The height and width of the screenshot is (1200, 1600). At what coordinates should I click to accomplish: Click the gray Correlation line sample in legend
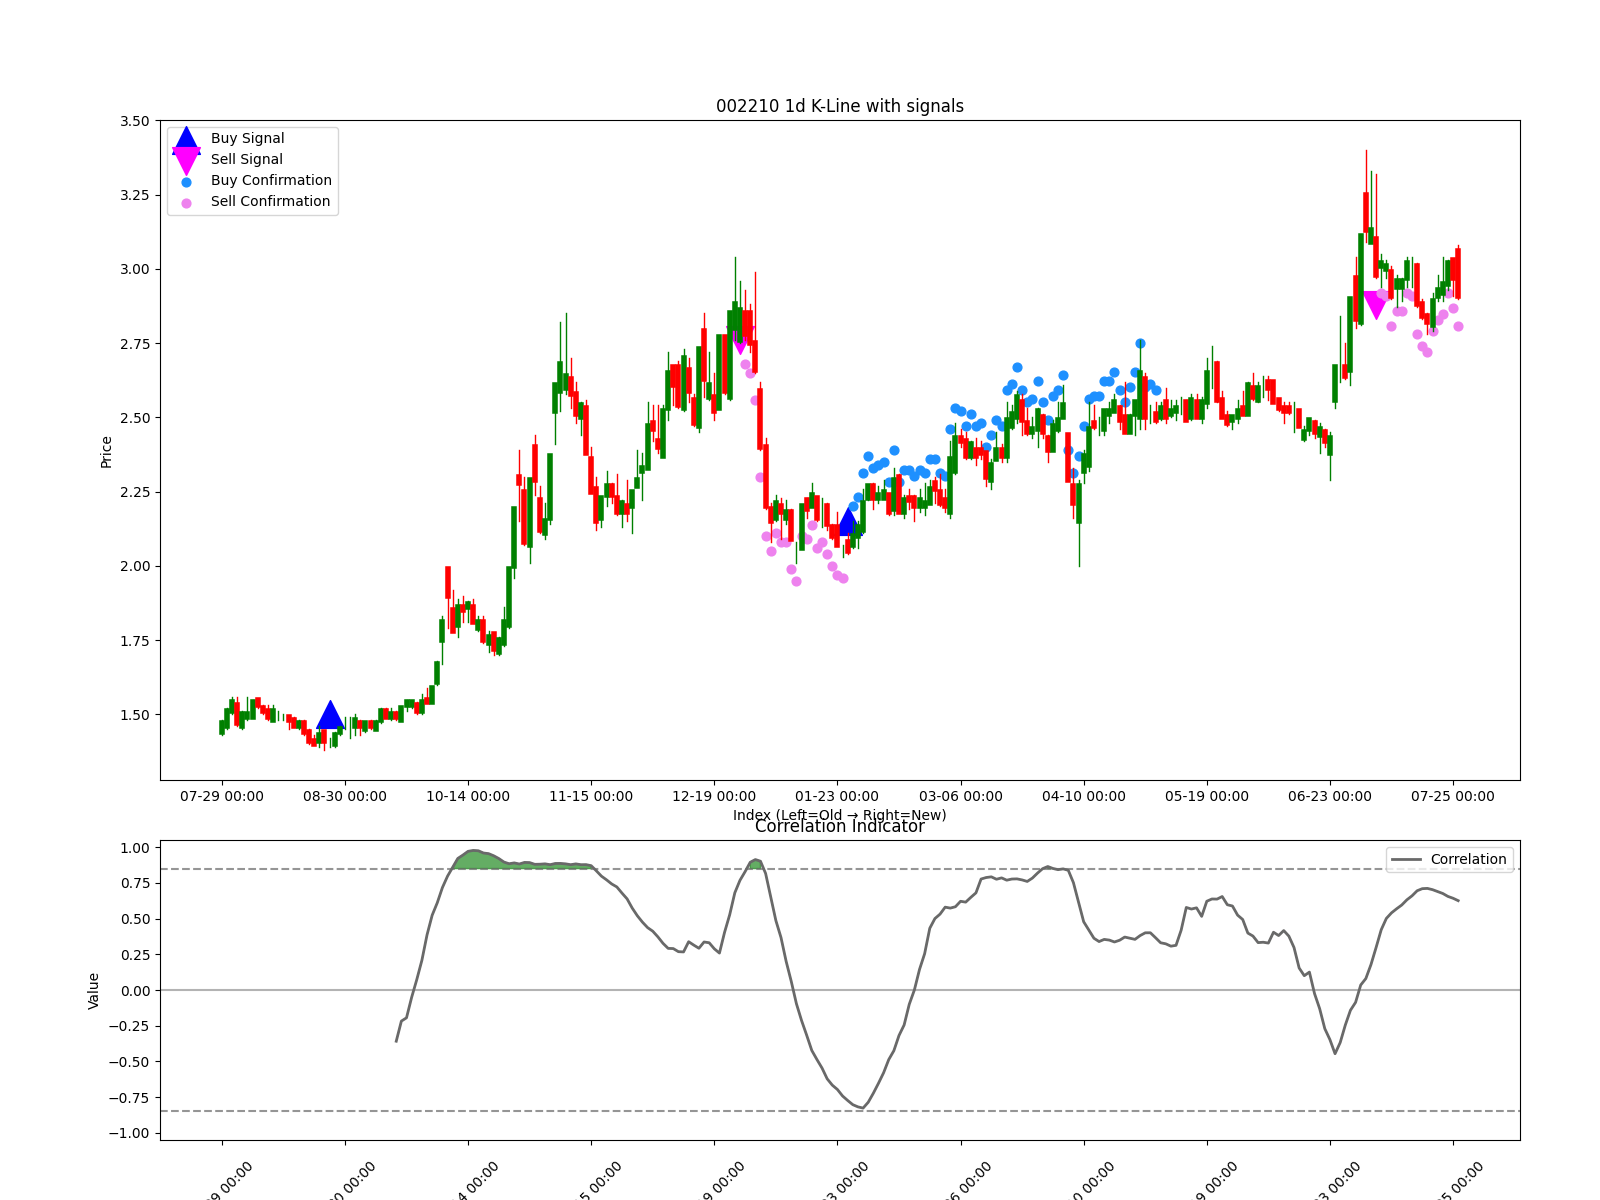coord(1406,860)
